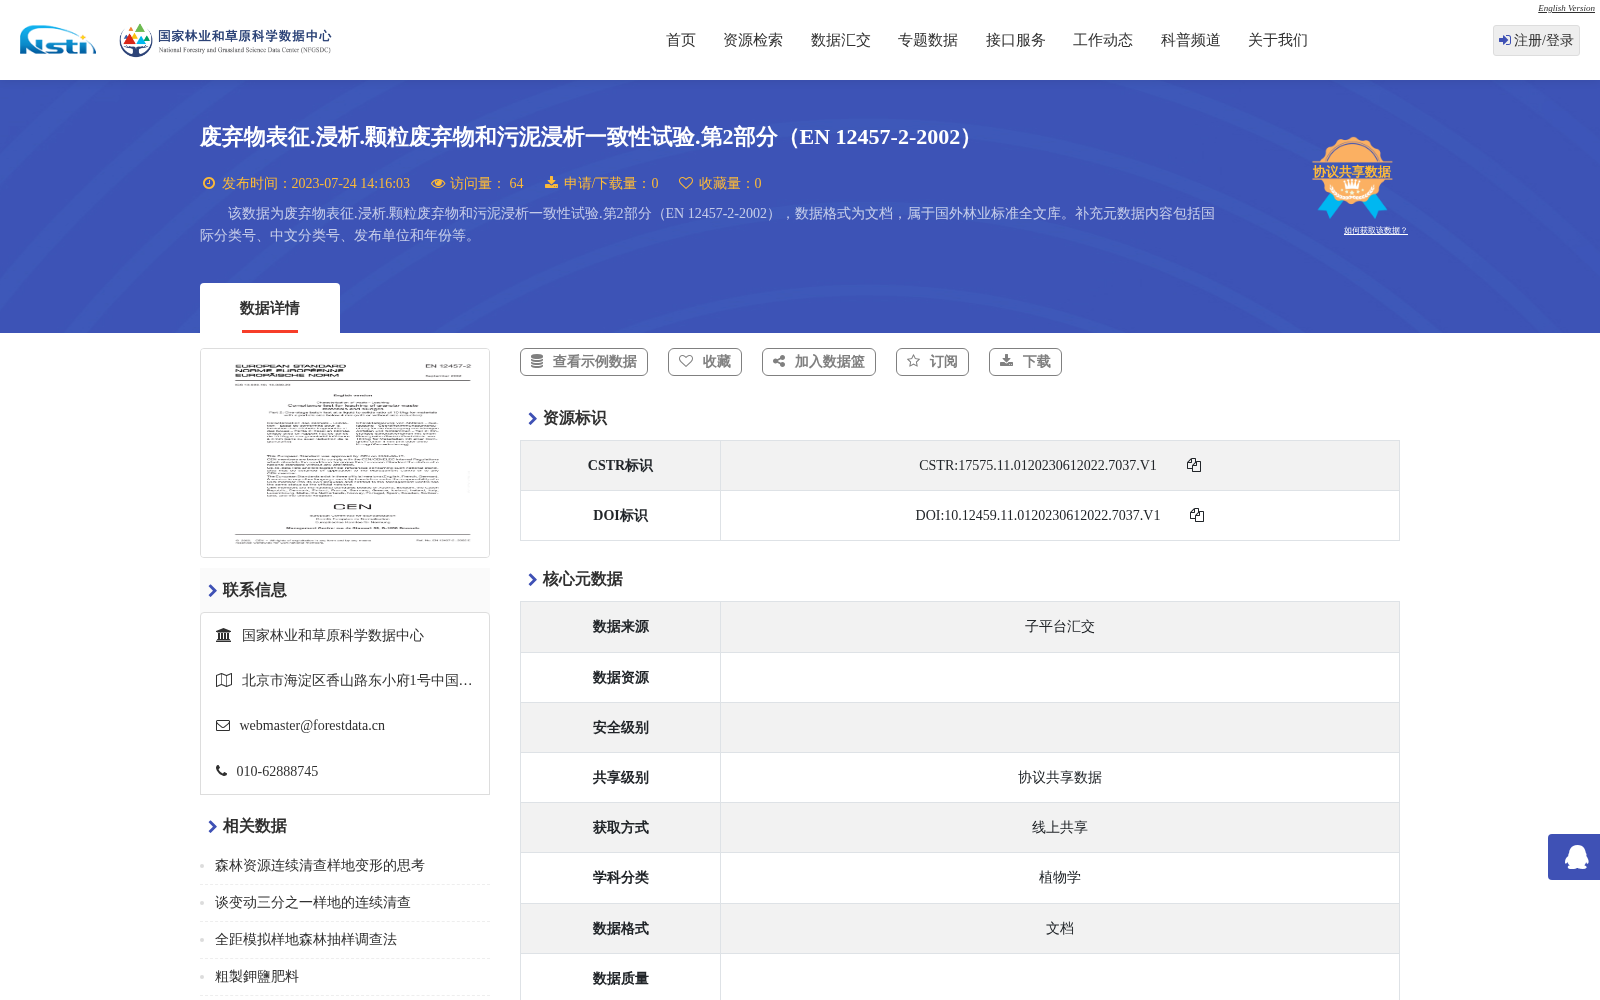Click the CSTR:17575.11.0120230612022.7037.V1 value
The height and width of the screenshot is (1000, 1600).
[x=1038, y=465]
